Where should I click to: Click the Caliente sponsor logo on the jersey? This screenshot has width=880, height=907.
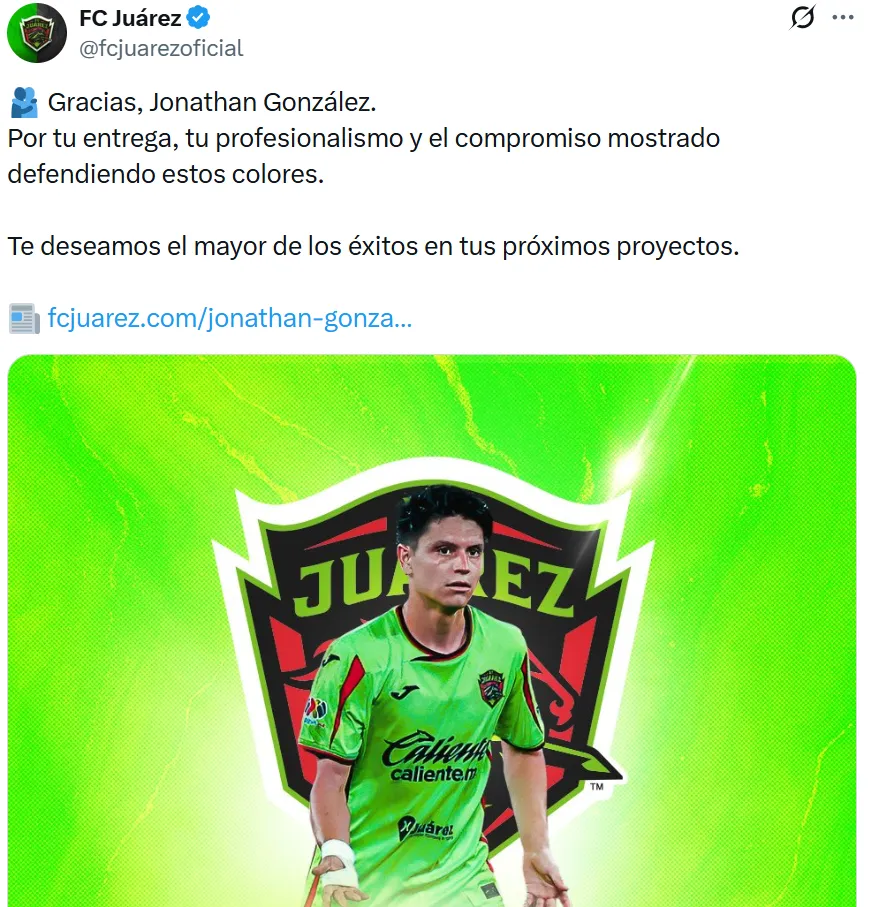[x=435, y=755]
